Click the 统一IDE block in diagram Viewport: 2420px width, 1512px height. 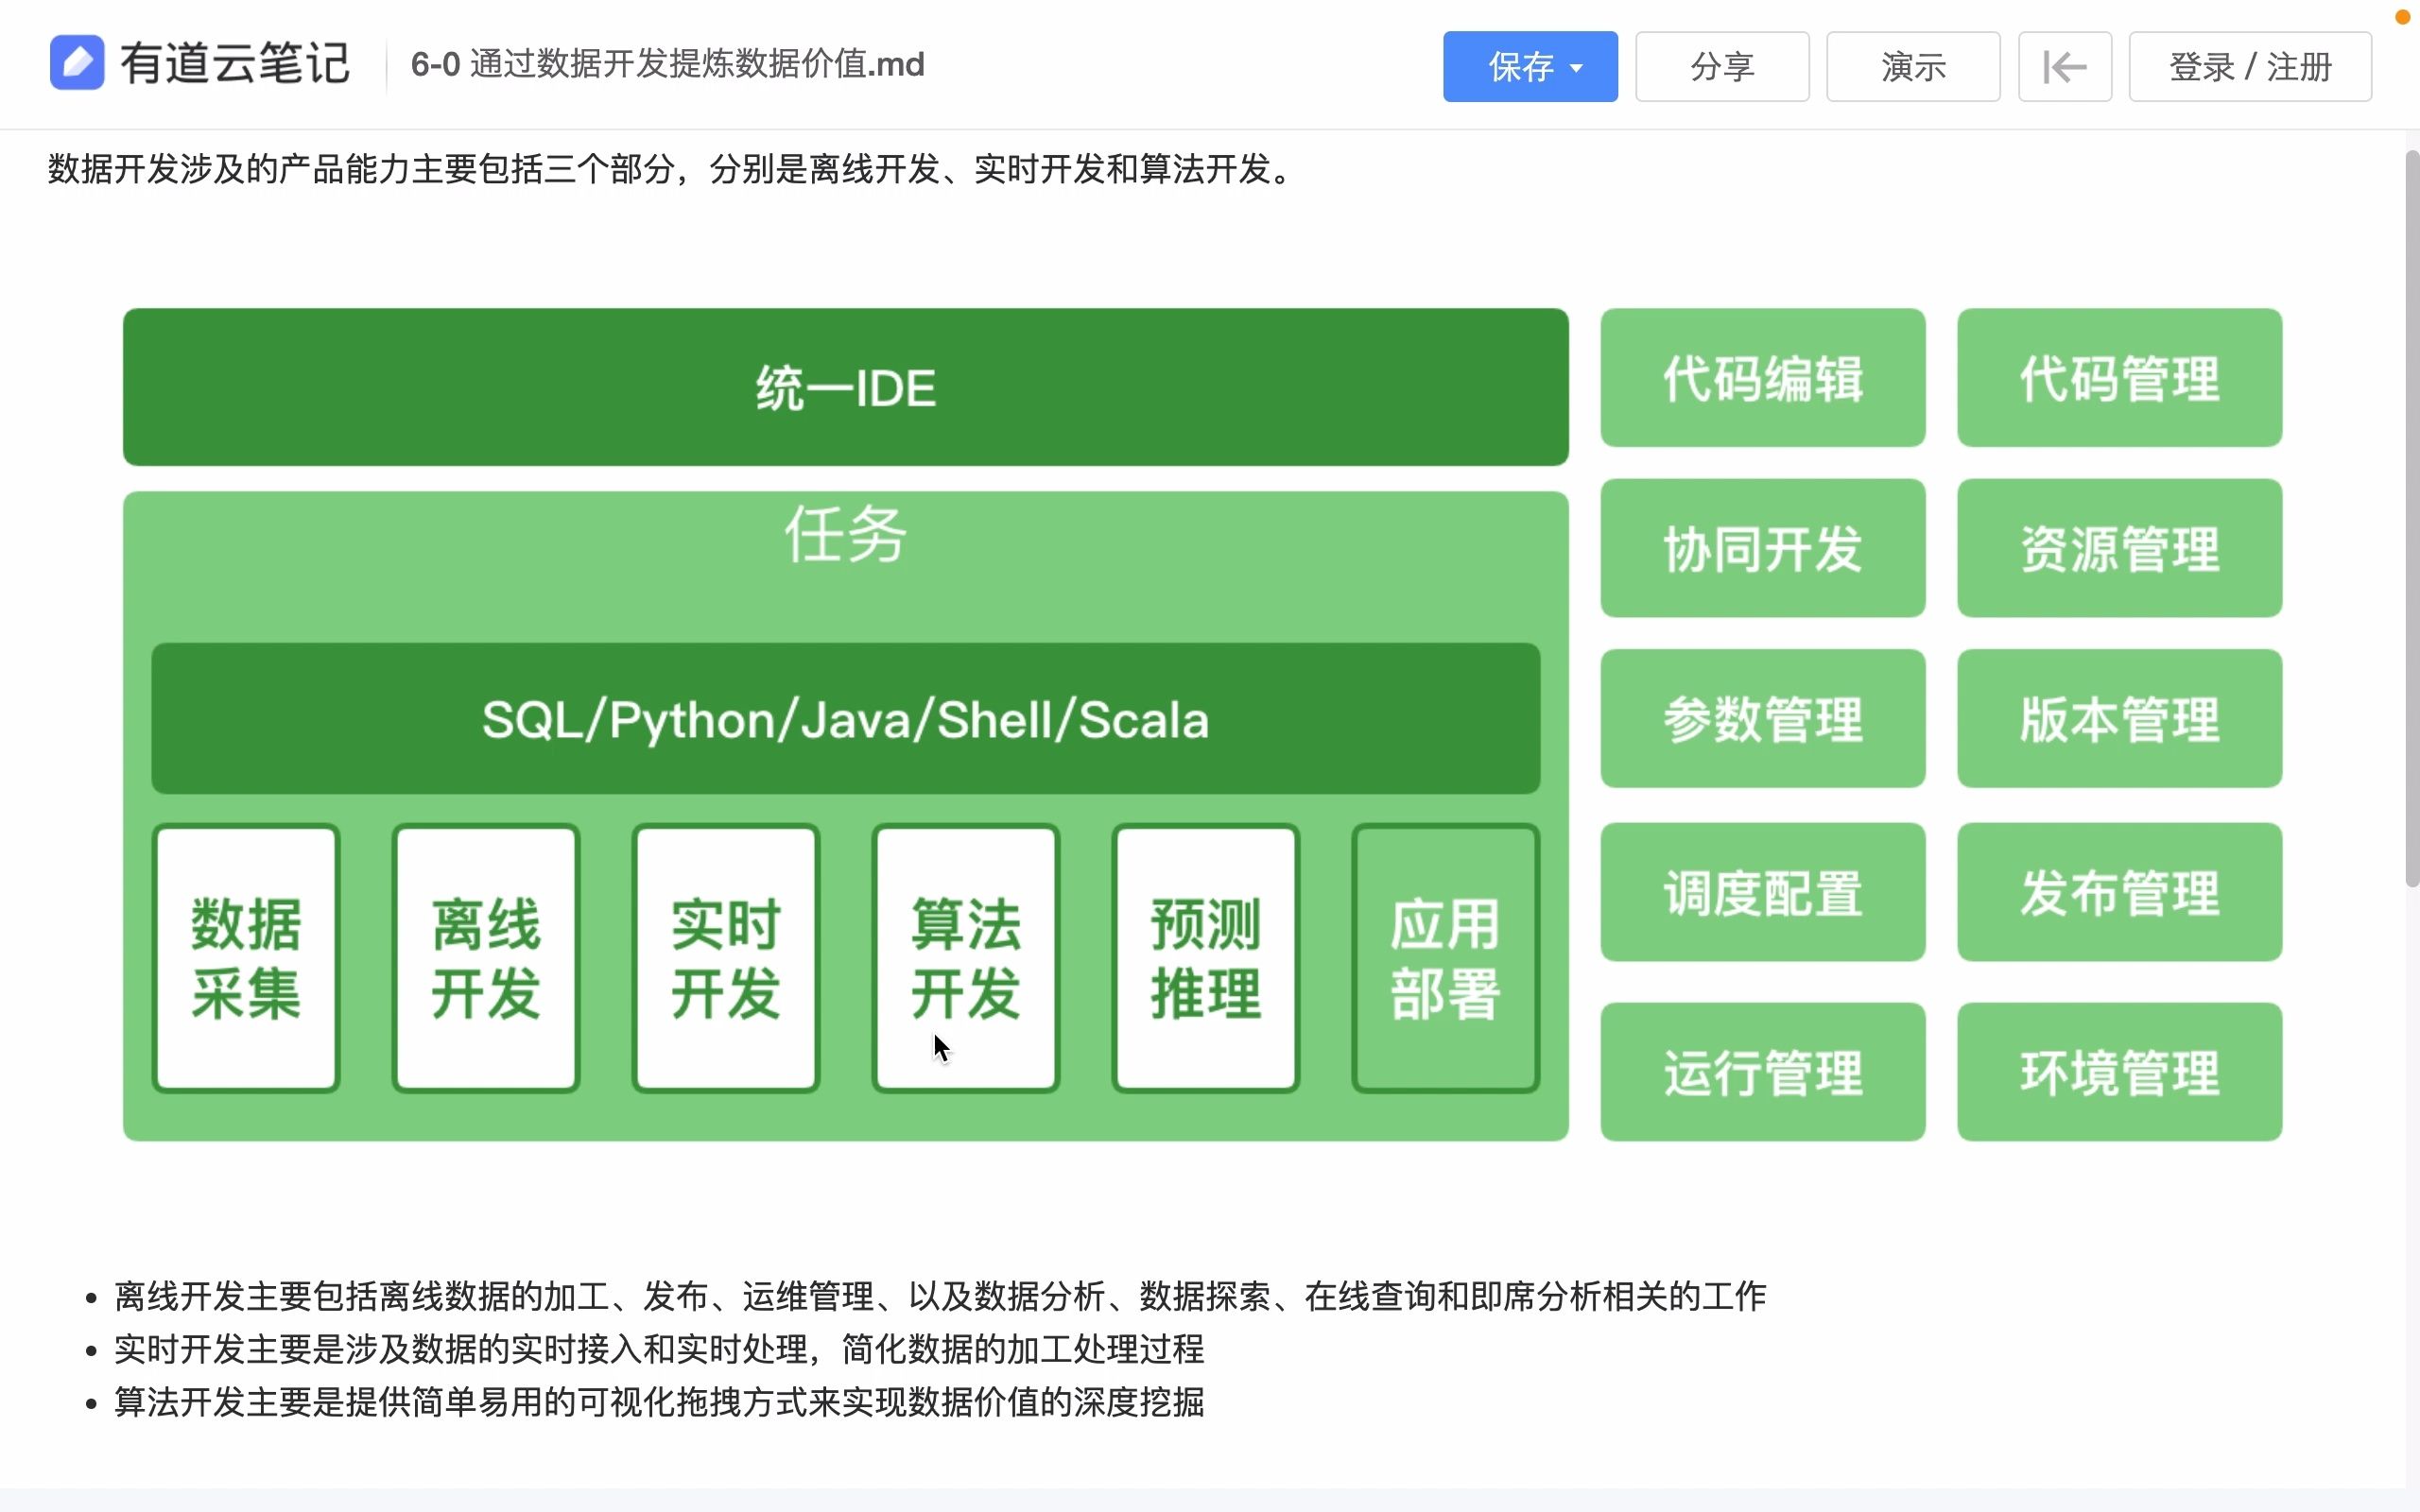(x=845, y=388)
